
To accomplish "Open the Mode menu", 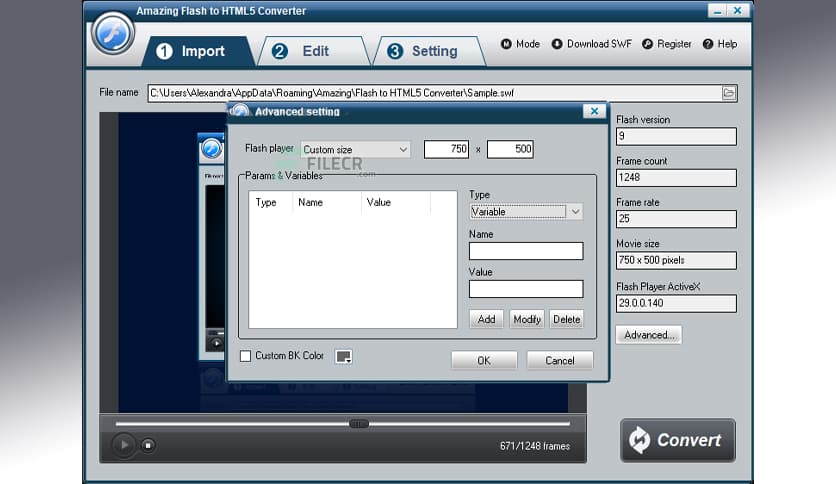I will click(x=520, y=44).
